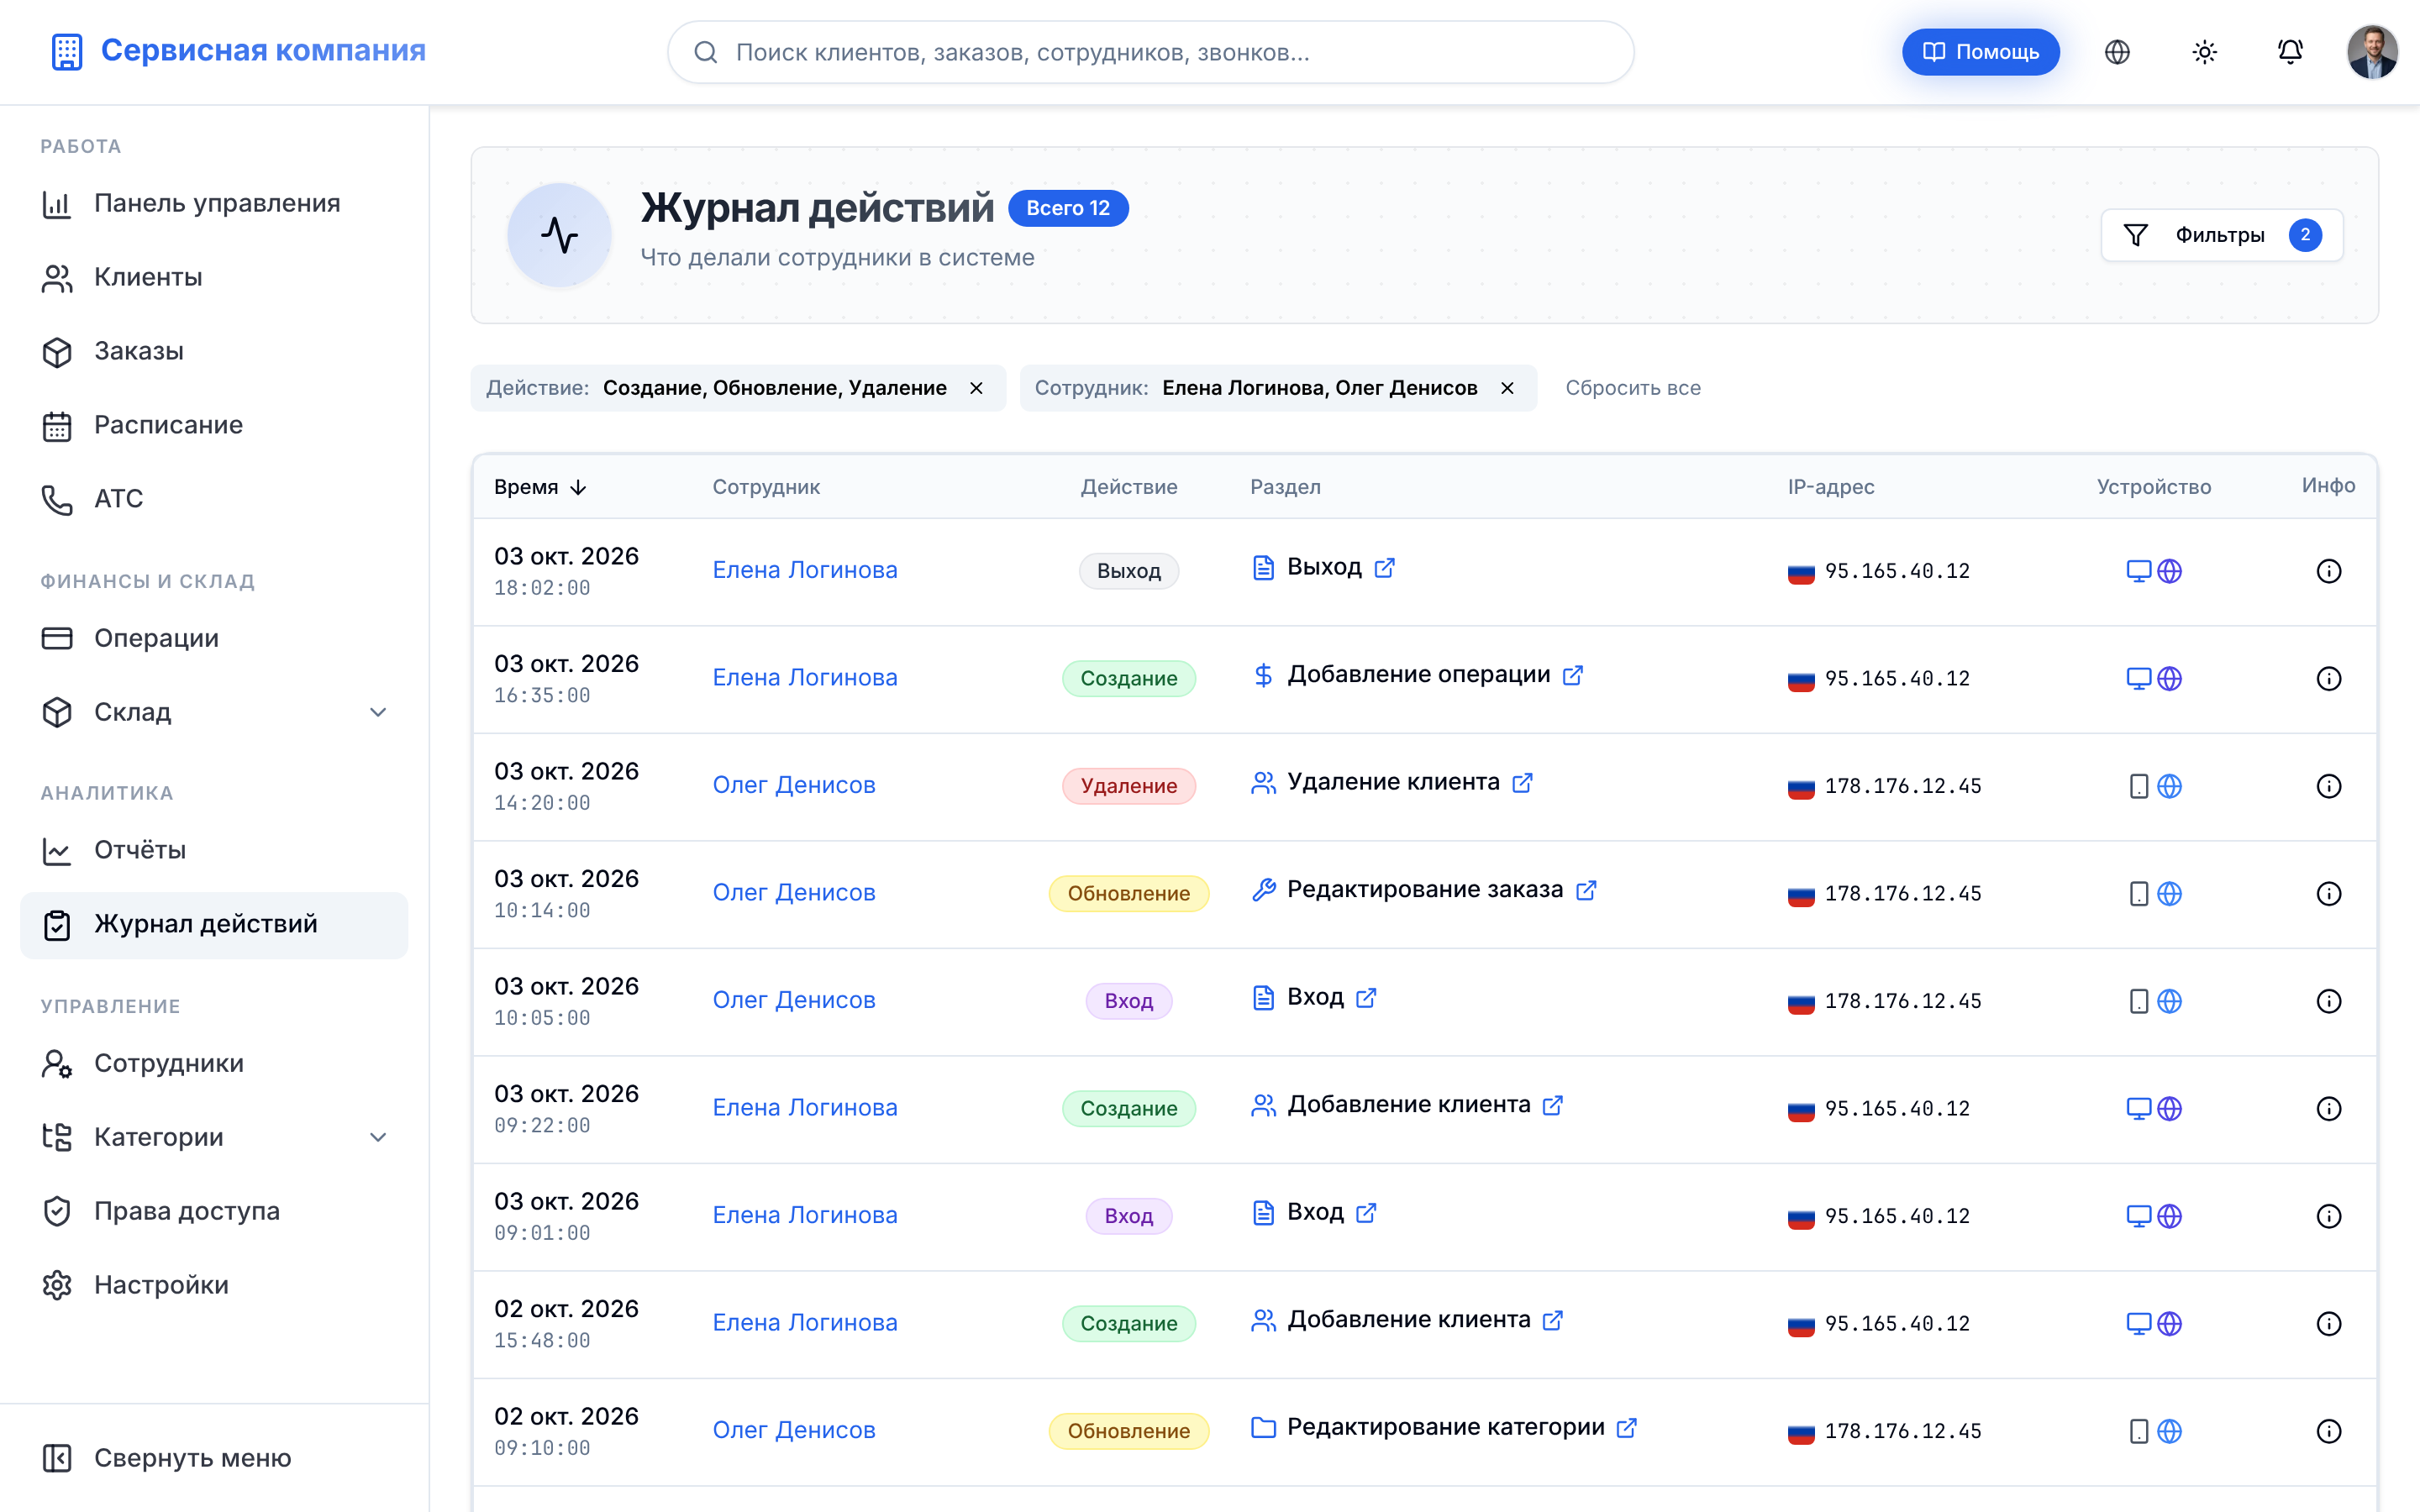Open Елена Логинова link in 18:02:00 row

[x=804, y=570]
